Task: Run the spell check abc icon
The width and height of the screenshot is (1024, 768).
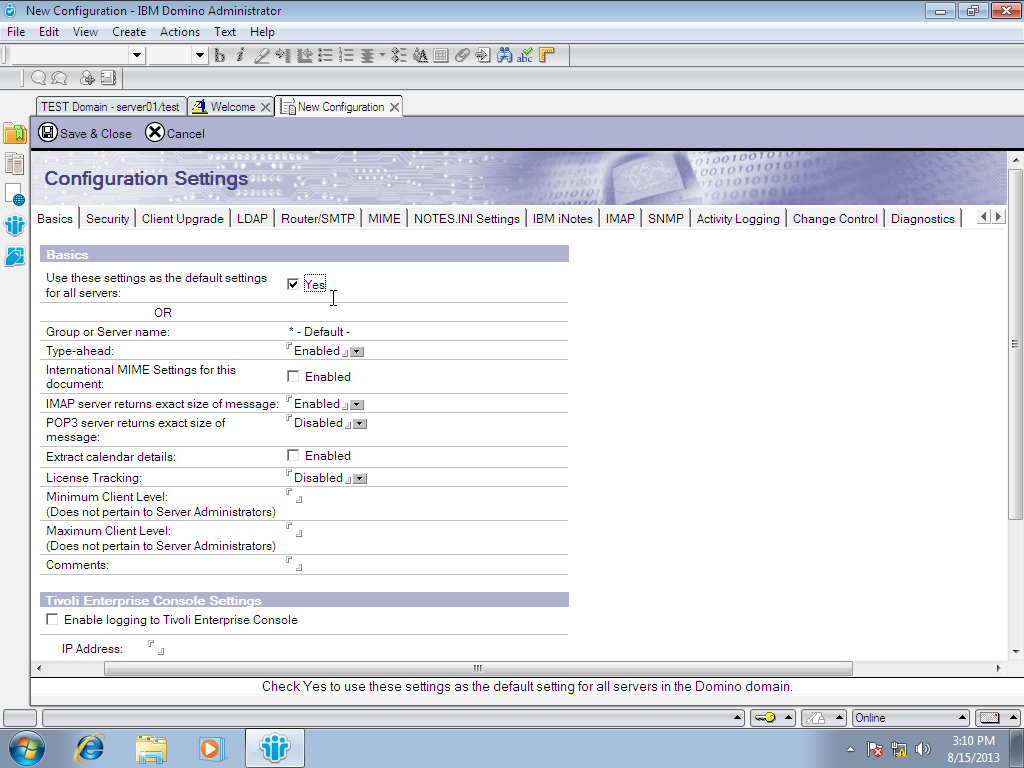Action: 525,56
